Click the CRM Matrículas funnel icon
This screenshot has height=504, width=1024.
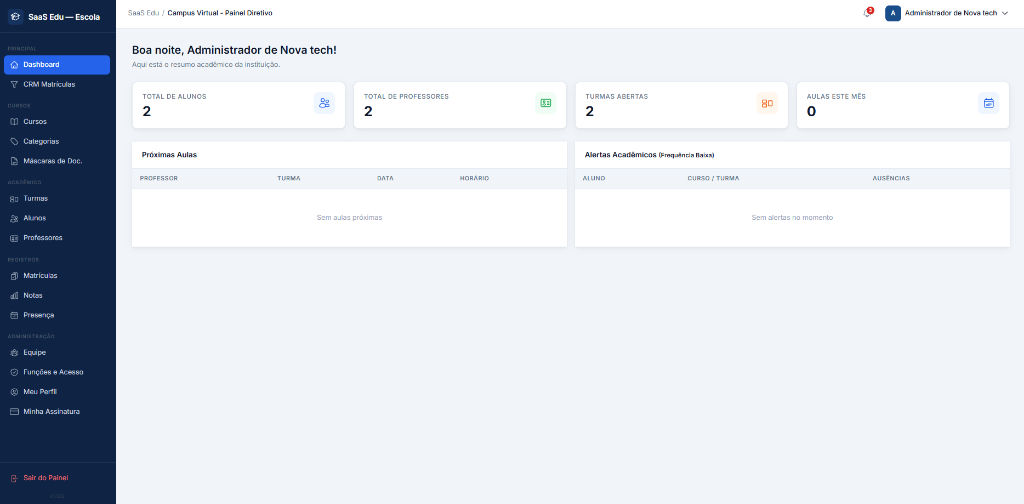[14, 84]
